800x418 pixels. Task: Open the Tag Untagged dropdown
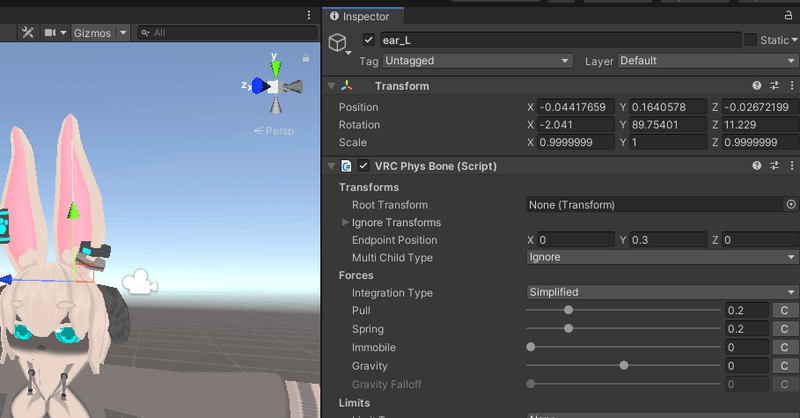(478, 61)
